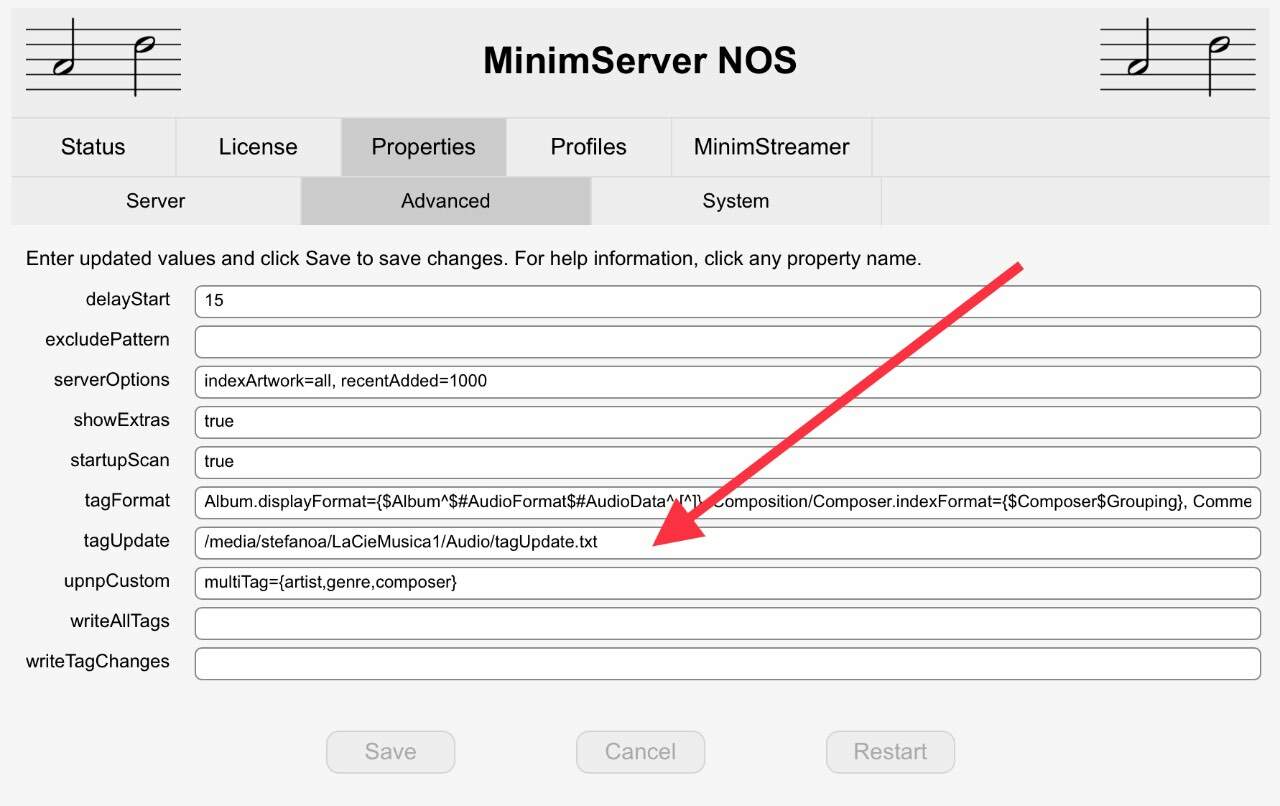Switch to the Server sub-tab
The width and height of the screenshot is (1280, 806).
click(156, 201)
